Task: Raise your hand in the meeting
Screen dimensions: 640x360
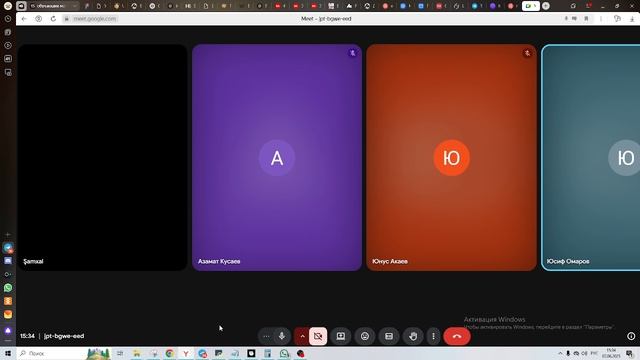Action: (413, 336)
